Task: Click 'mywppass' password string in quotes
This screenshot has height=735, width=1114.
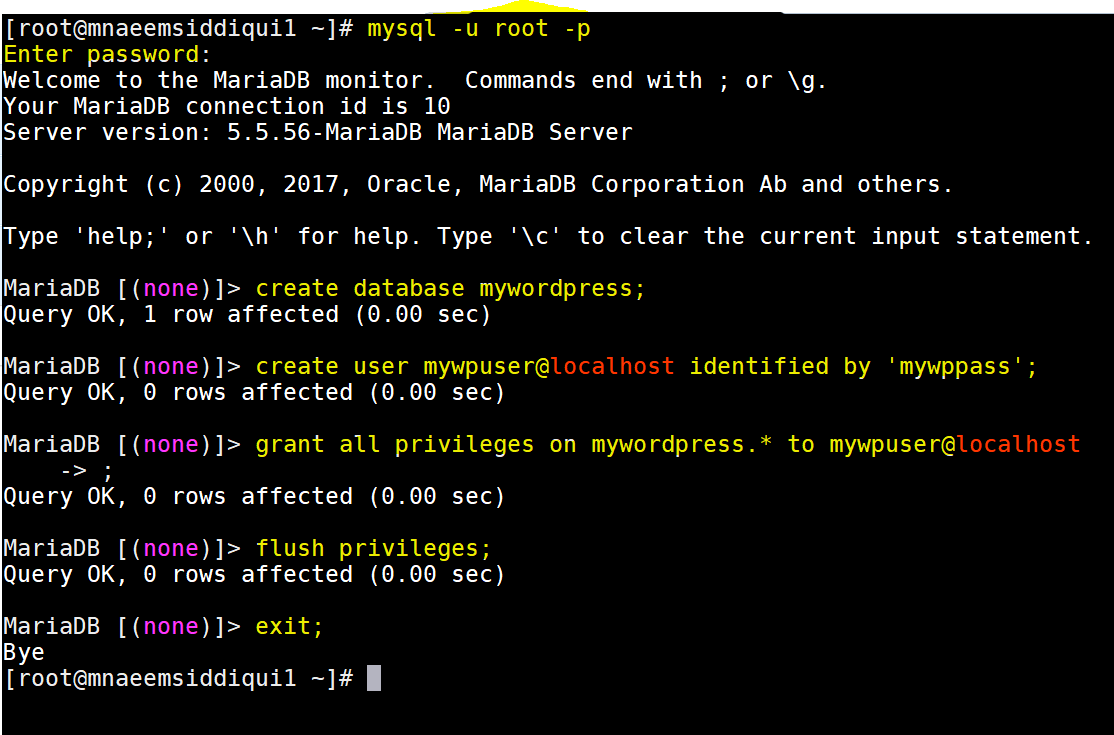Action: coord(955,366)
